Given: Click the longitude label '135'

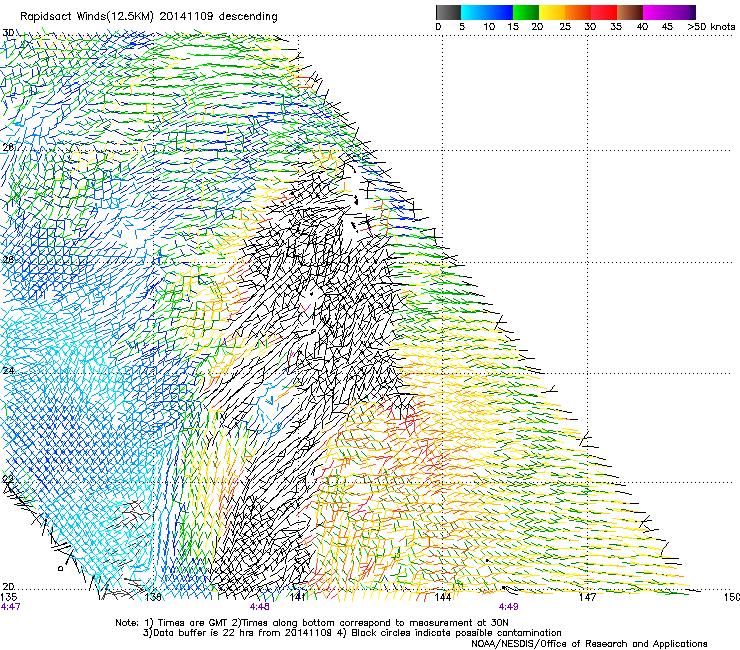Looking at the screenshot, I should point(8,597).
